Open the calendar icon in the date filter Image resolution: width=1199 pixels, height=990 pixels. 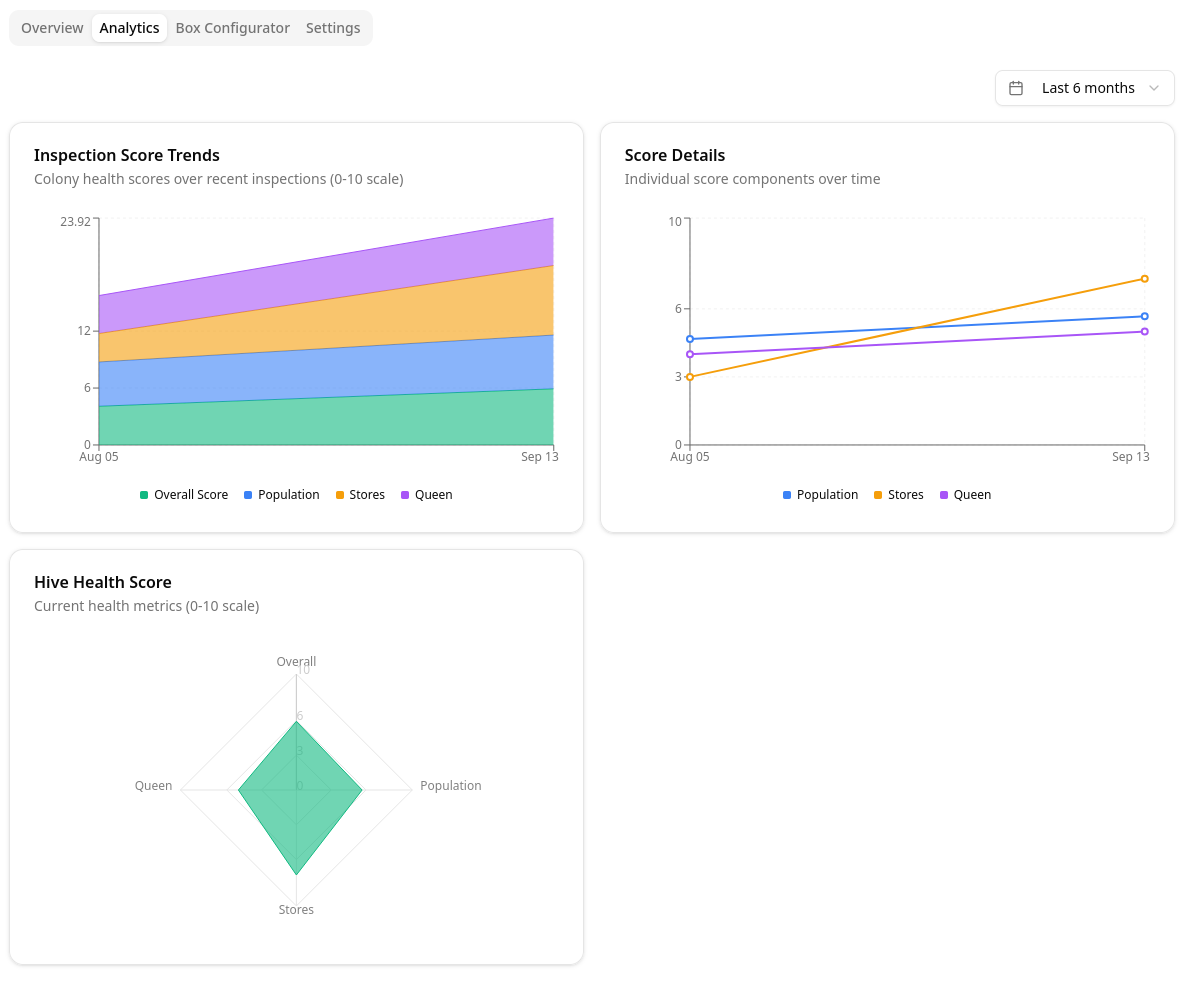click(1016, 88)
